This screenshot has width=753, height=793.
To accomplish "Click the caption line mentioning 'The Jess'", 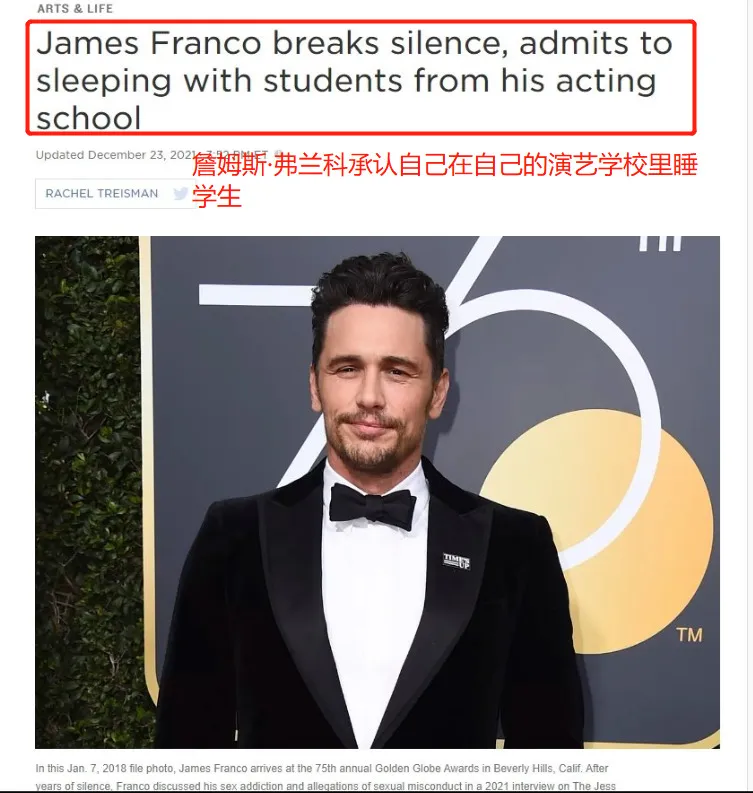I will click(326, 786).
